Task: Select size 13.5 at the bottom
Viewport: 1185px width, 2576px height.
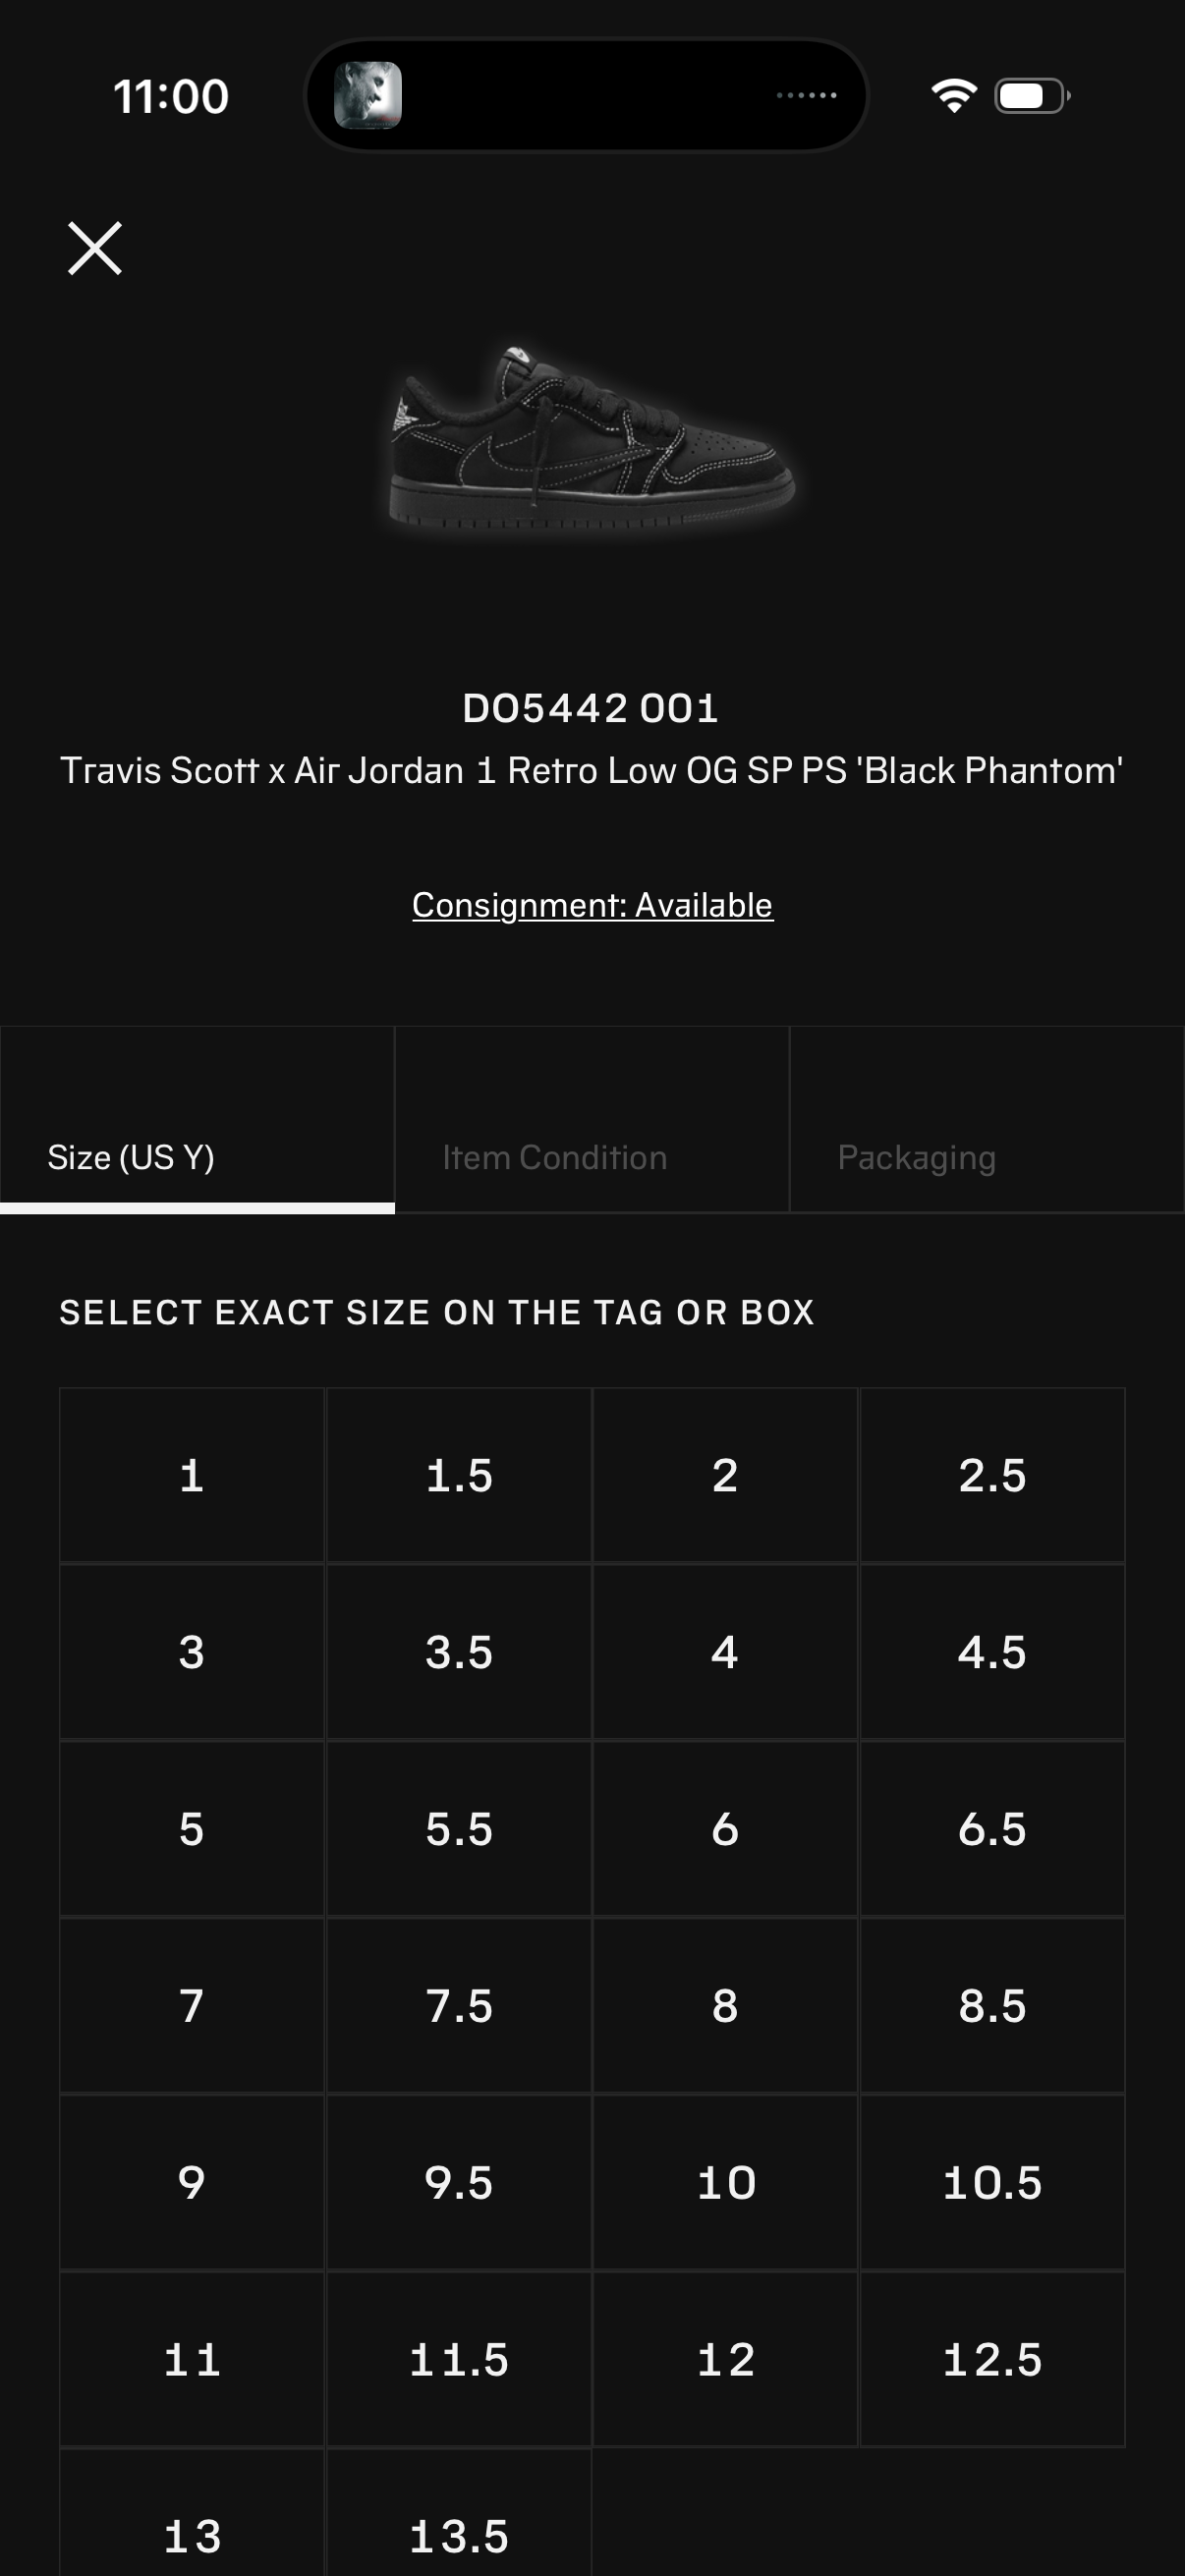Action: pos(458,2534)
